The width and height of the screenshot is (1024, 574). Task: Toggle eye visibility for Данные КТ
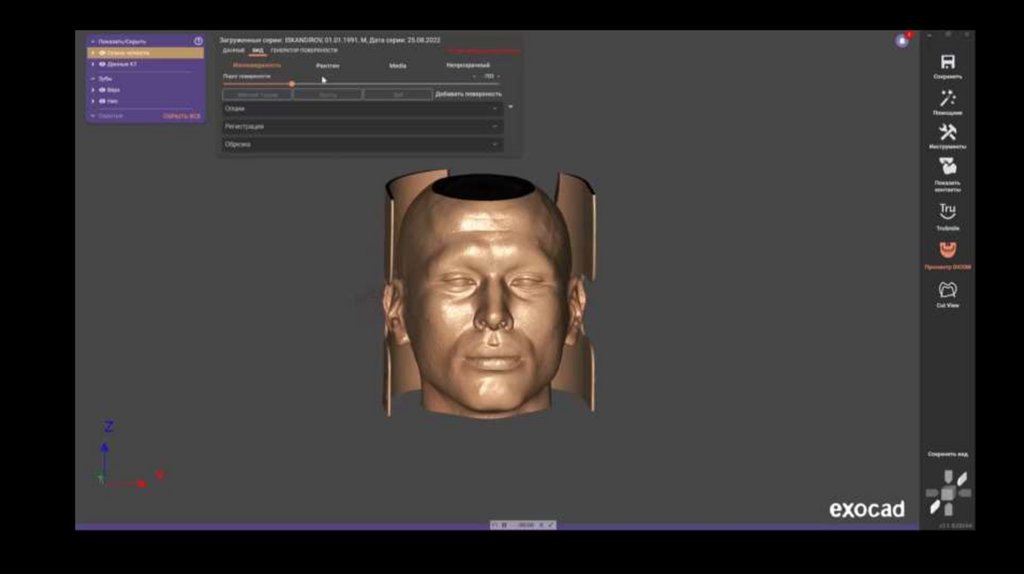click(x=102, y=64)
